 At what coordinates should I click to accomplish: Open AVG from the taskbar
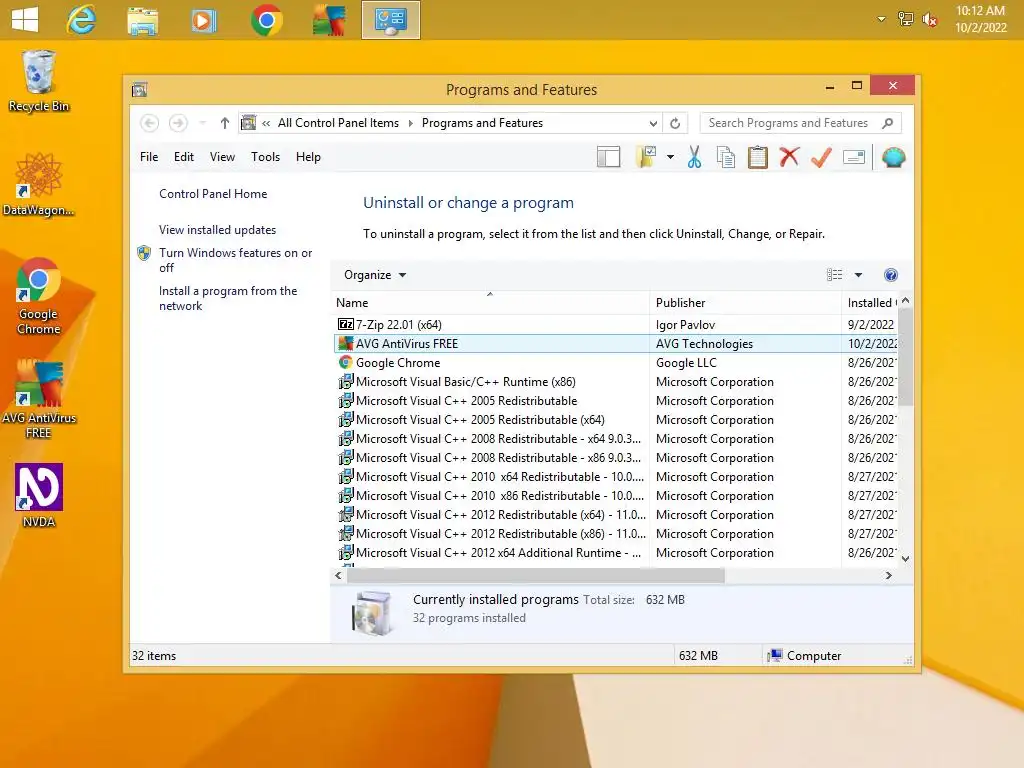(x=329, y=21)
